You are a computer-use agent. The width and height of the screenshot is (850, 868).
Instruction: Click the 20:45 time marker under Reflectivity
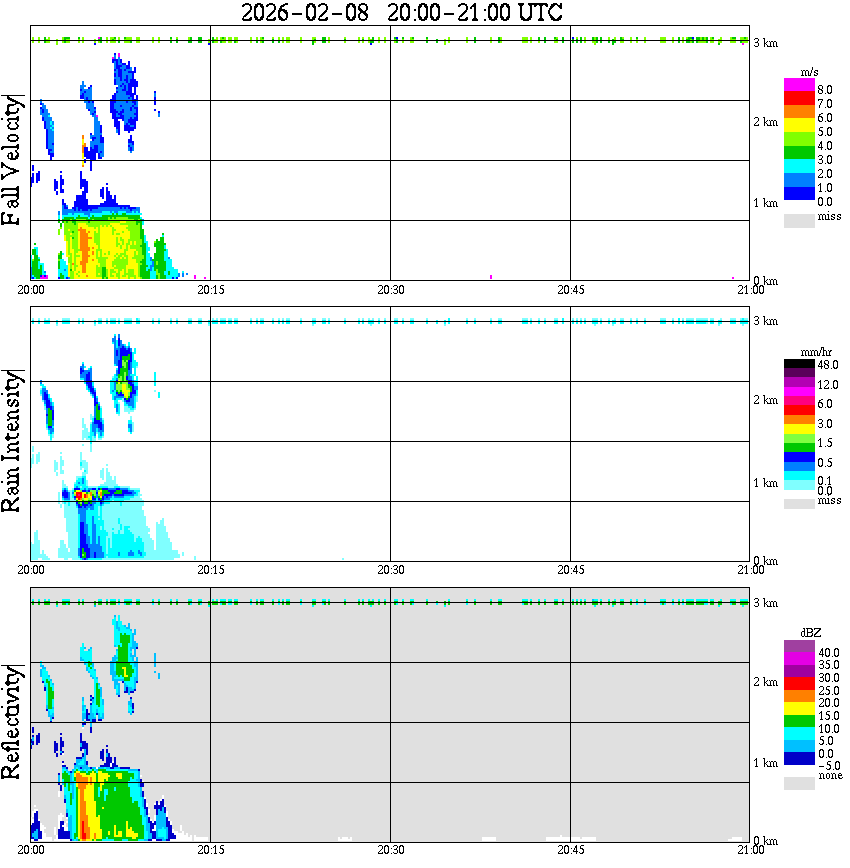(x=570, y=850)
